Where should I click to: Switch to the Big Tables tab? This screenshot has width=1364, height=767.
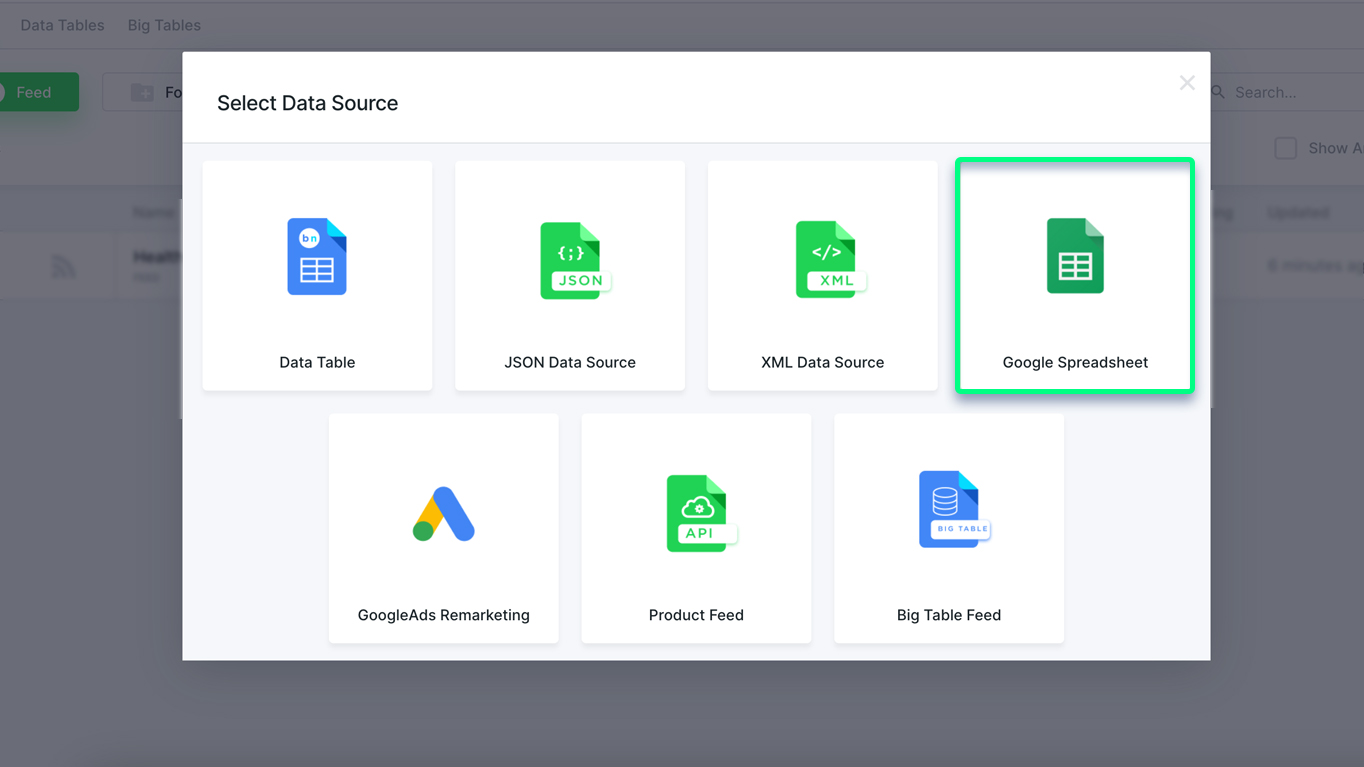pyautogui.click(x=164, y=25)
